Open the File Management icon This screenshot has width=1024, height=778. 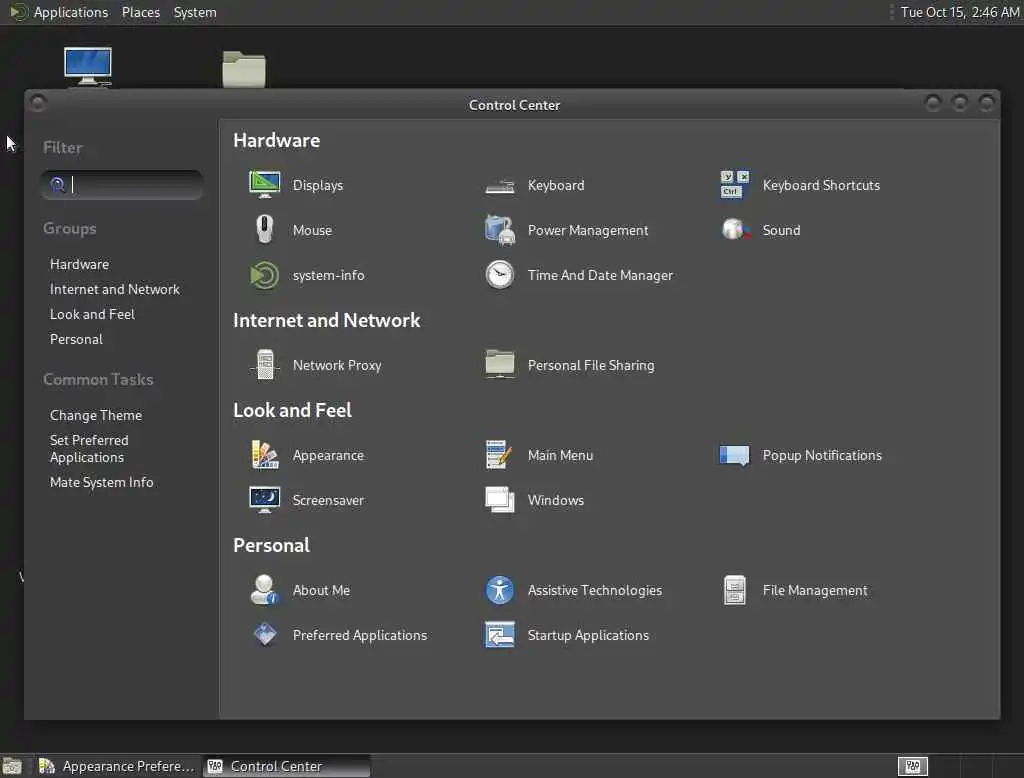735,590
